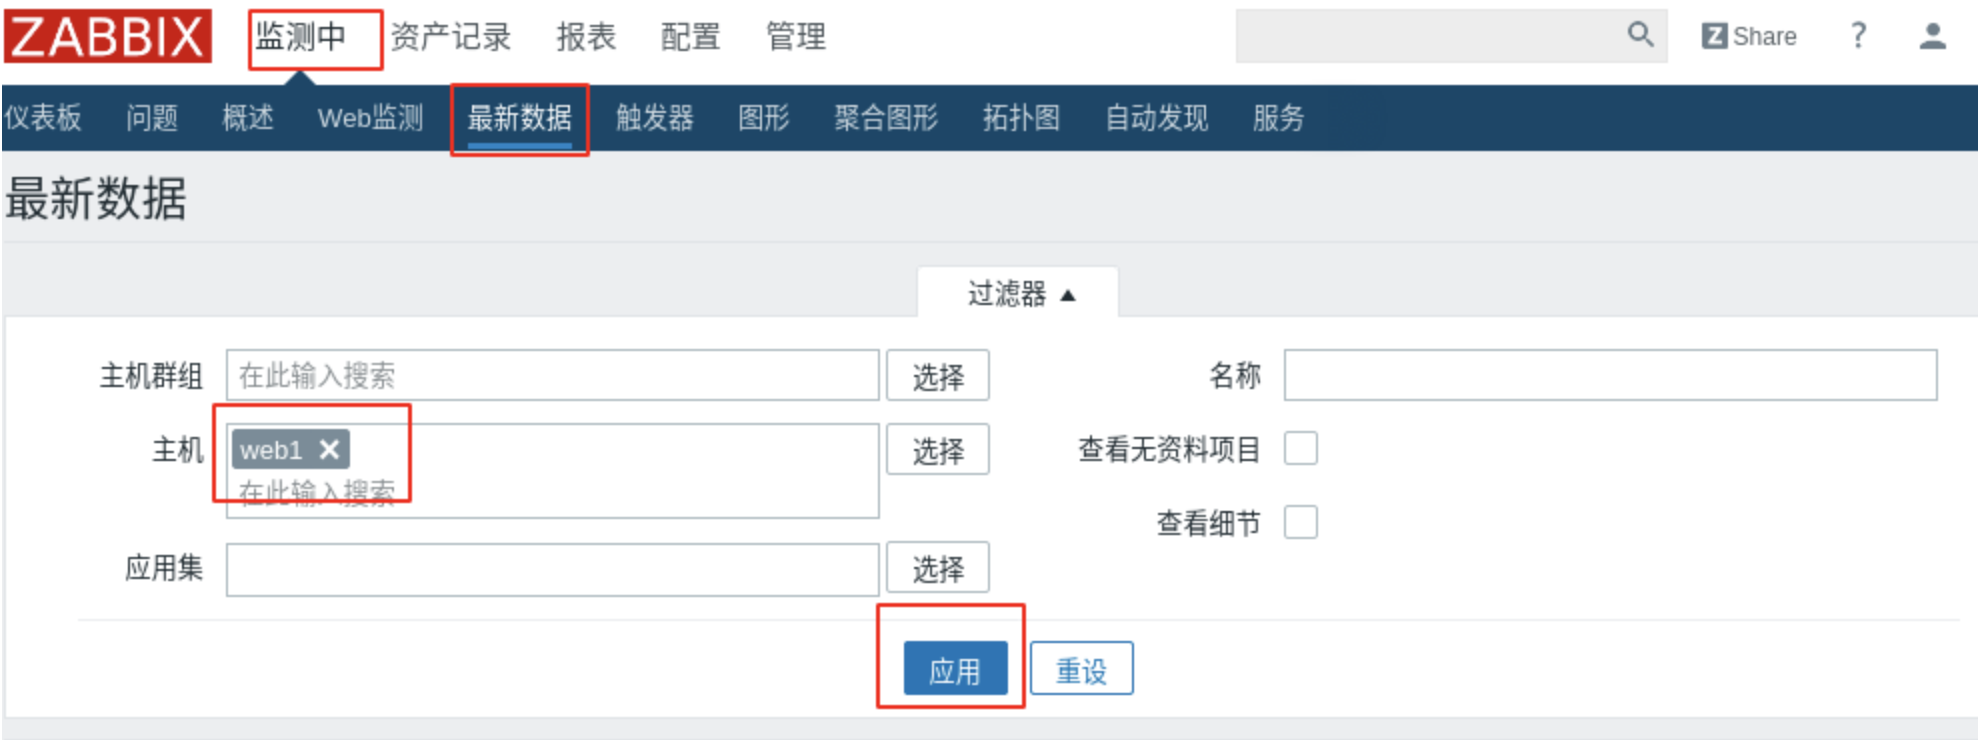Click the search magnifier icon
The height and width of the screenshot is (740, 1978).
point(1640,35)
